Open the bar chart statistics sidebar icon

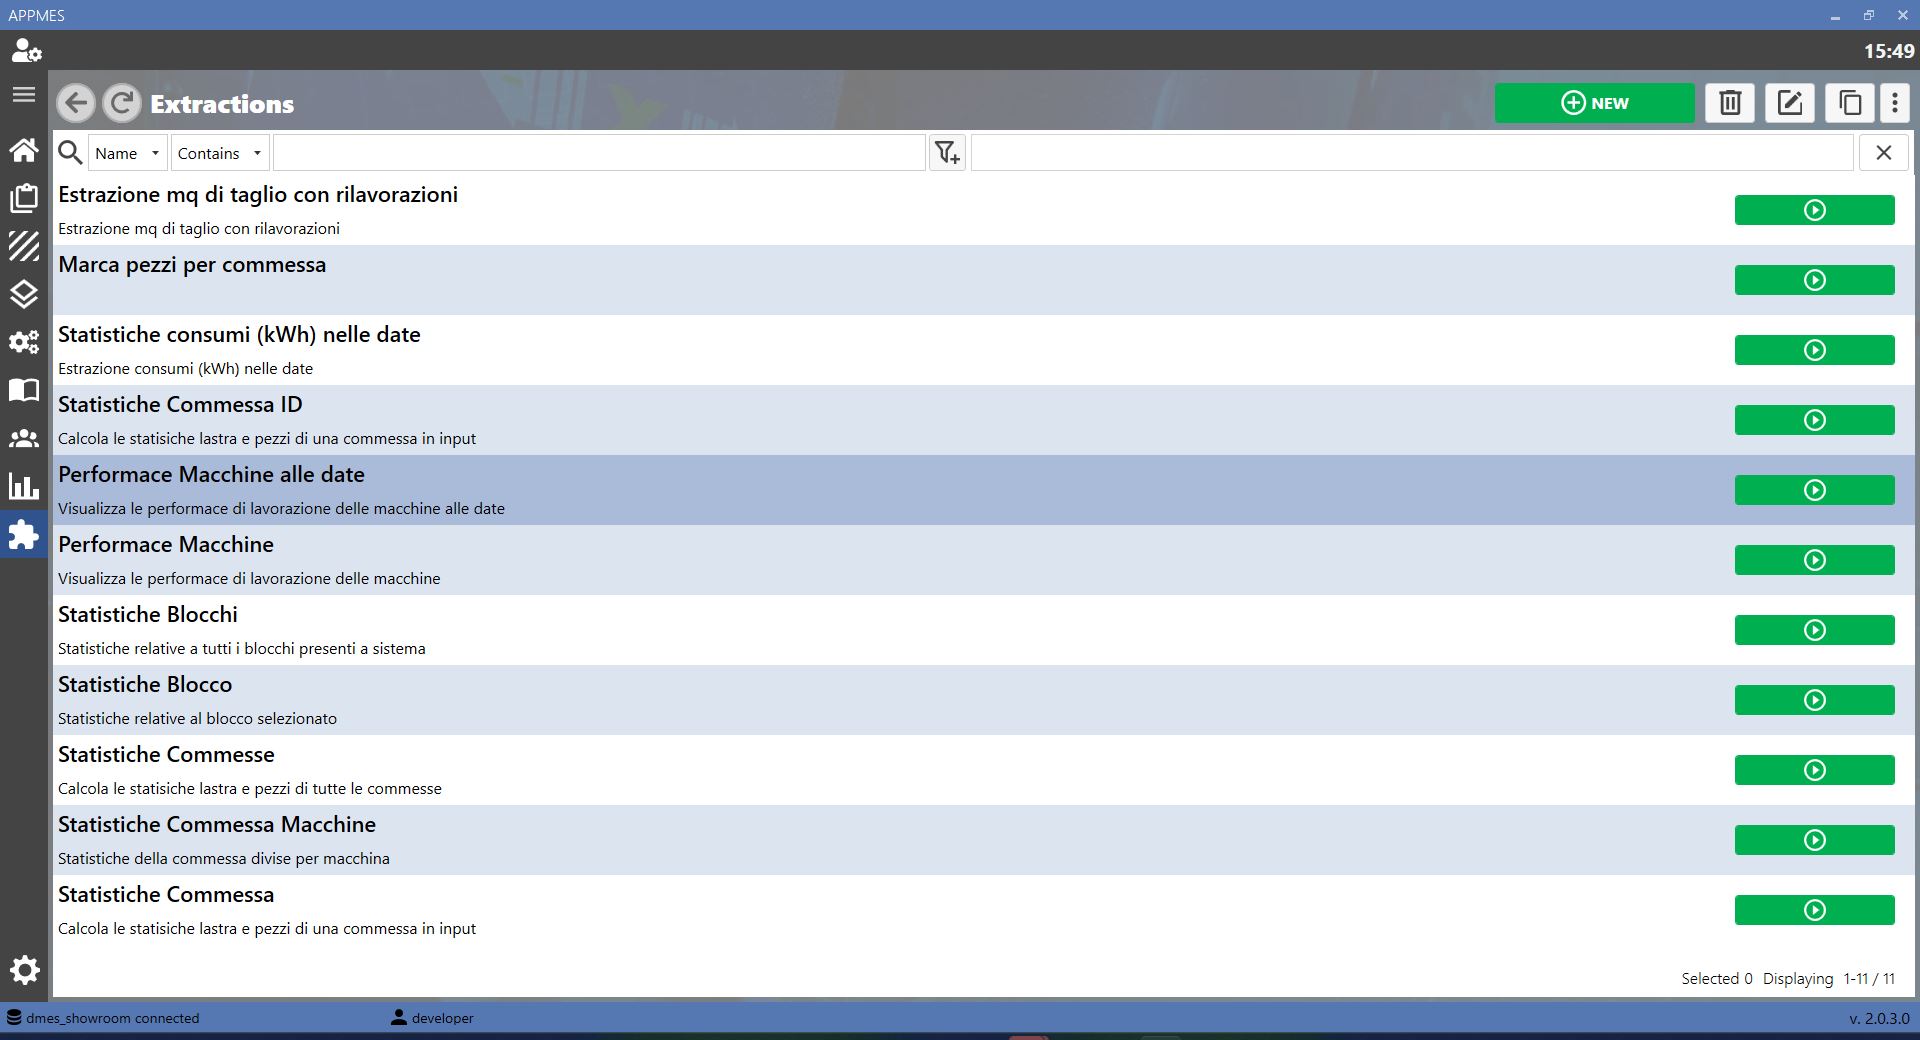tap(24, 486)
